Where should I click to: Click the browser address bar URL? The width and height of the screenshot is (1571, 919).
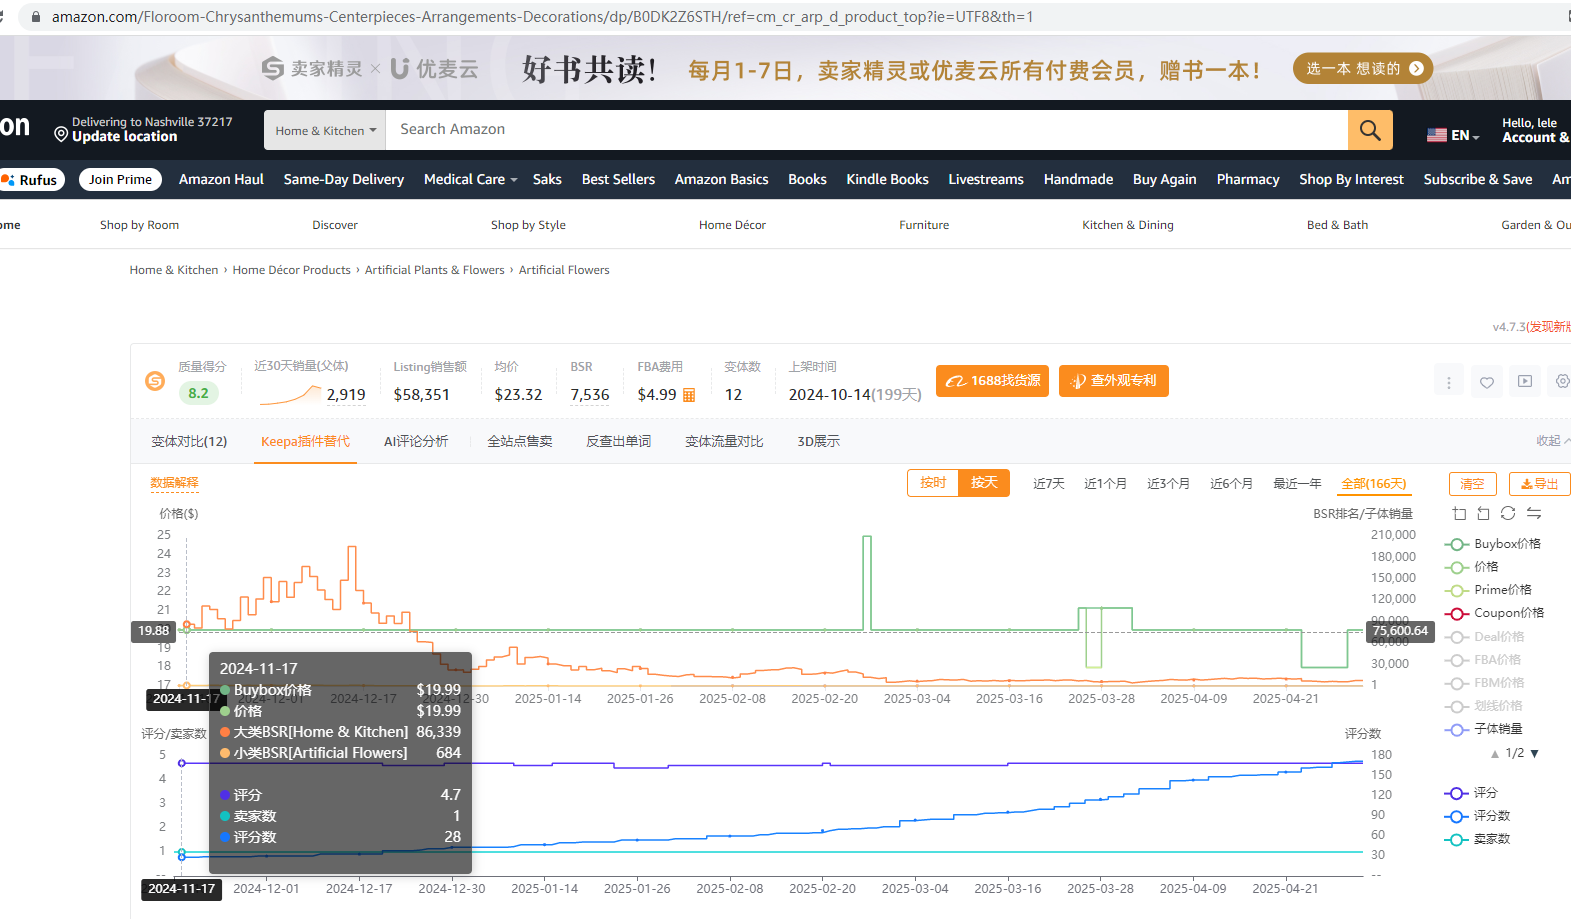point(542,17)
